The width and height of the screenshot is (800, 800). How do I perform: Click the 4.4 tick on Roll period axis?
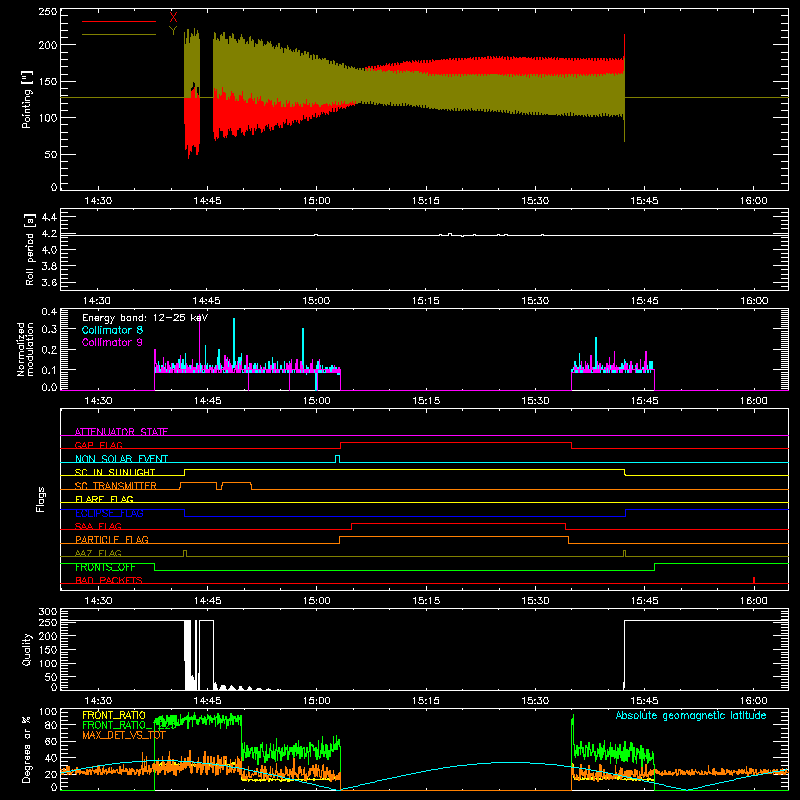click(49, 217)
